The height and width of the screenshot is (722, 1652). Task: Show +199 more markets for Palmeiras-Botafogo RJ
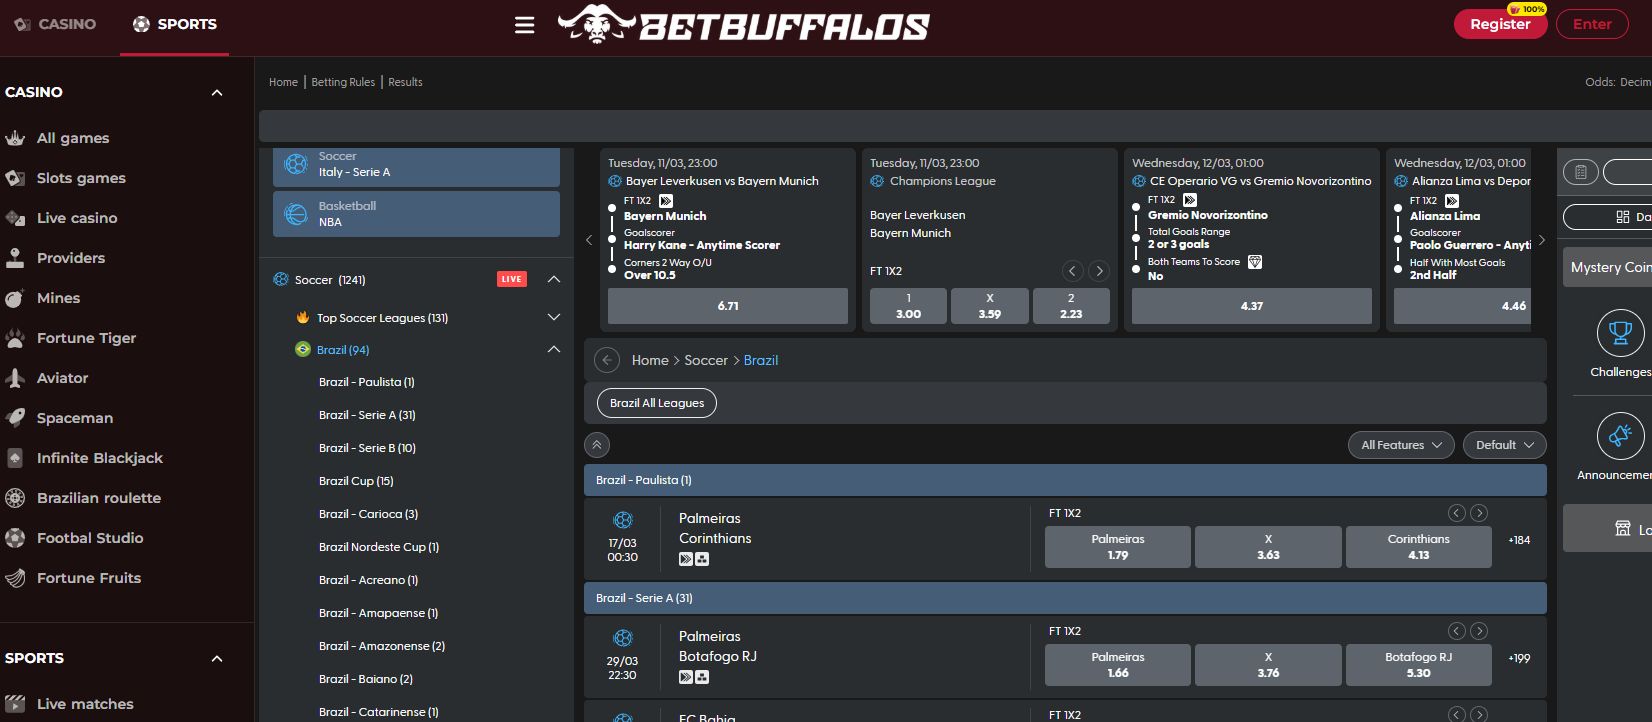pos(1519,658)
